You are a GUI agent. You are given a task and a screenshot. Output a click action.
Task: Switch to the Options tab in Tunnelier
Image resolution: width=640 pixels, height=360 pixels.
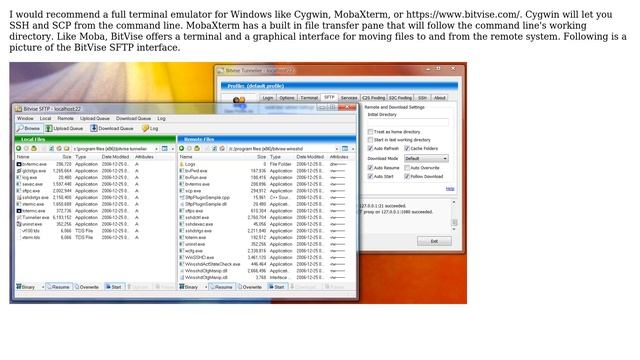(287, 98)
